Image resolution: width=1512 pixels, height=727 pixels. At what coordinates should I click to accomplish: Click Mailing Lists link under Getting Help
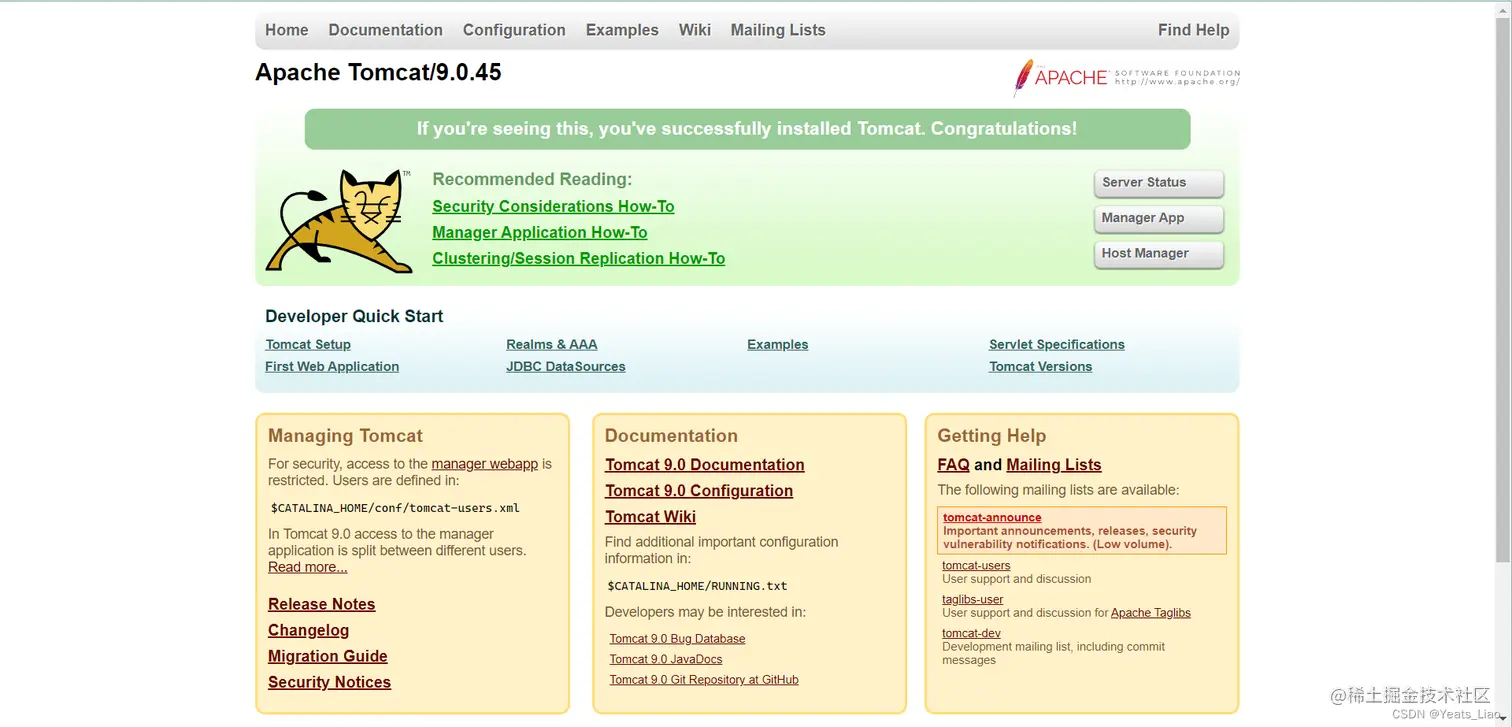click(1054, 465)
